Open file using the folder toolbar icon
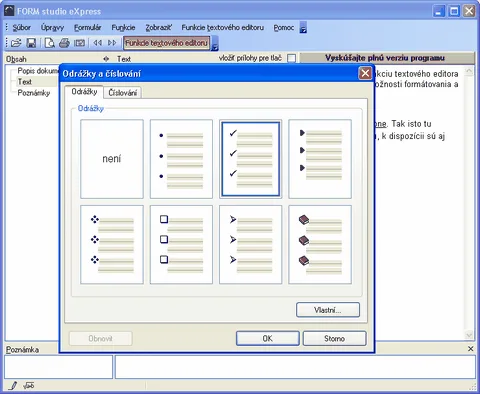Viewport: 480px width, 394px height. (16, 43)
